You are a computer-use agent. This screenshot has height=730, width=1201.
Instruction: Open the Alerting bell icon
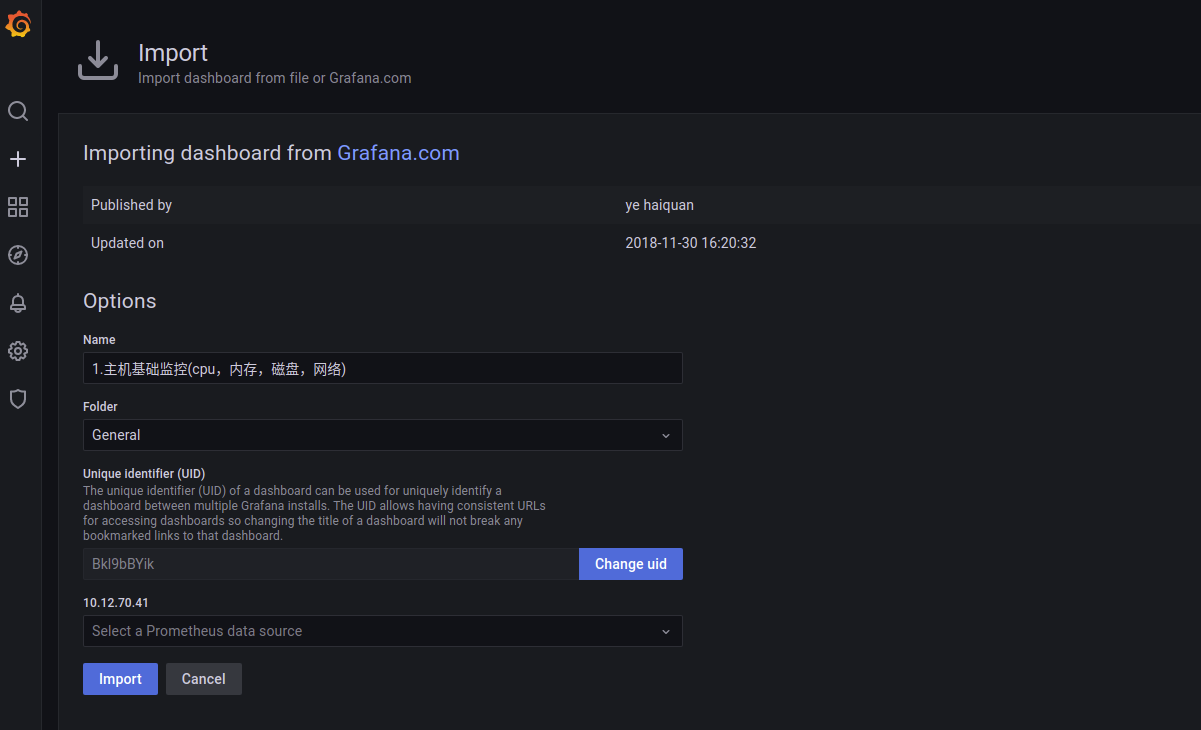pos(18,303)
